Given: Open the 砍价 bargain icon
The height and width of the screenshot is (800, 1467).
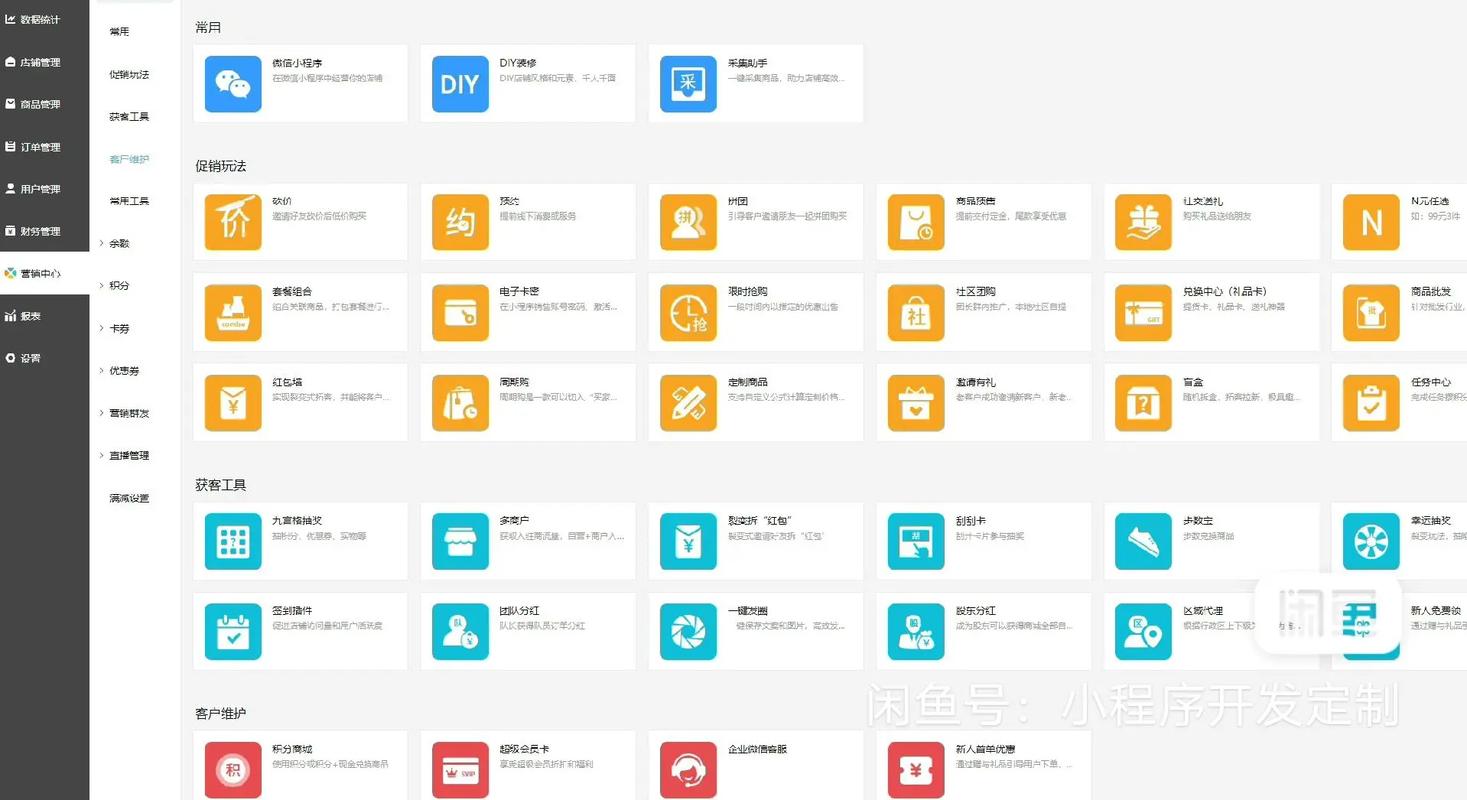Looking at the screenshot, I should [233, 222].
